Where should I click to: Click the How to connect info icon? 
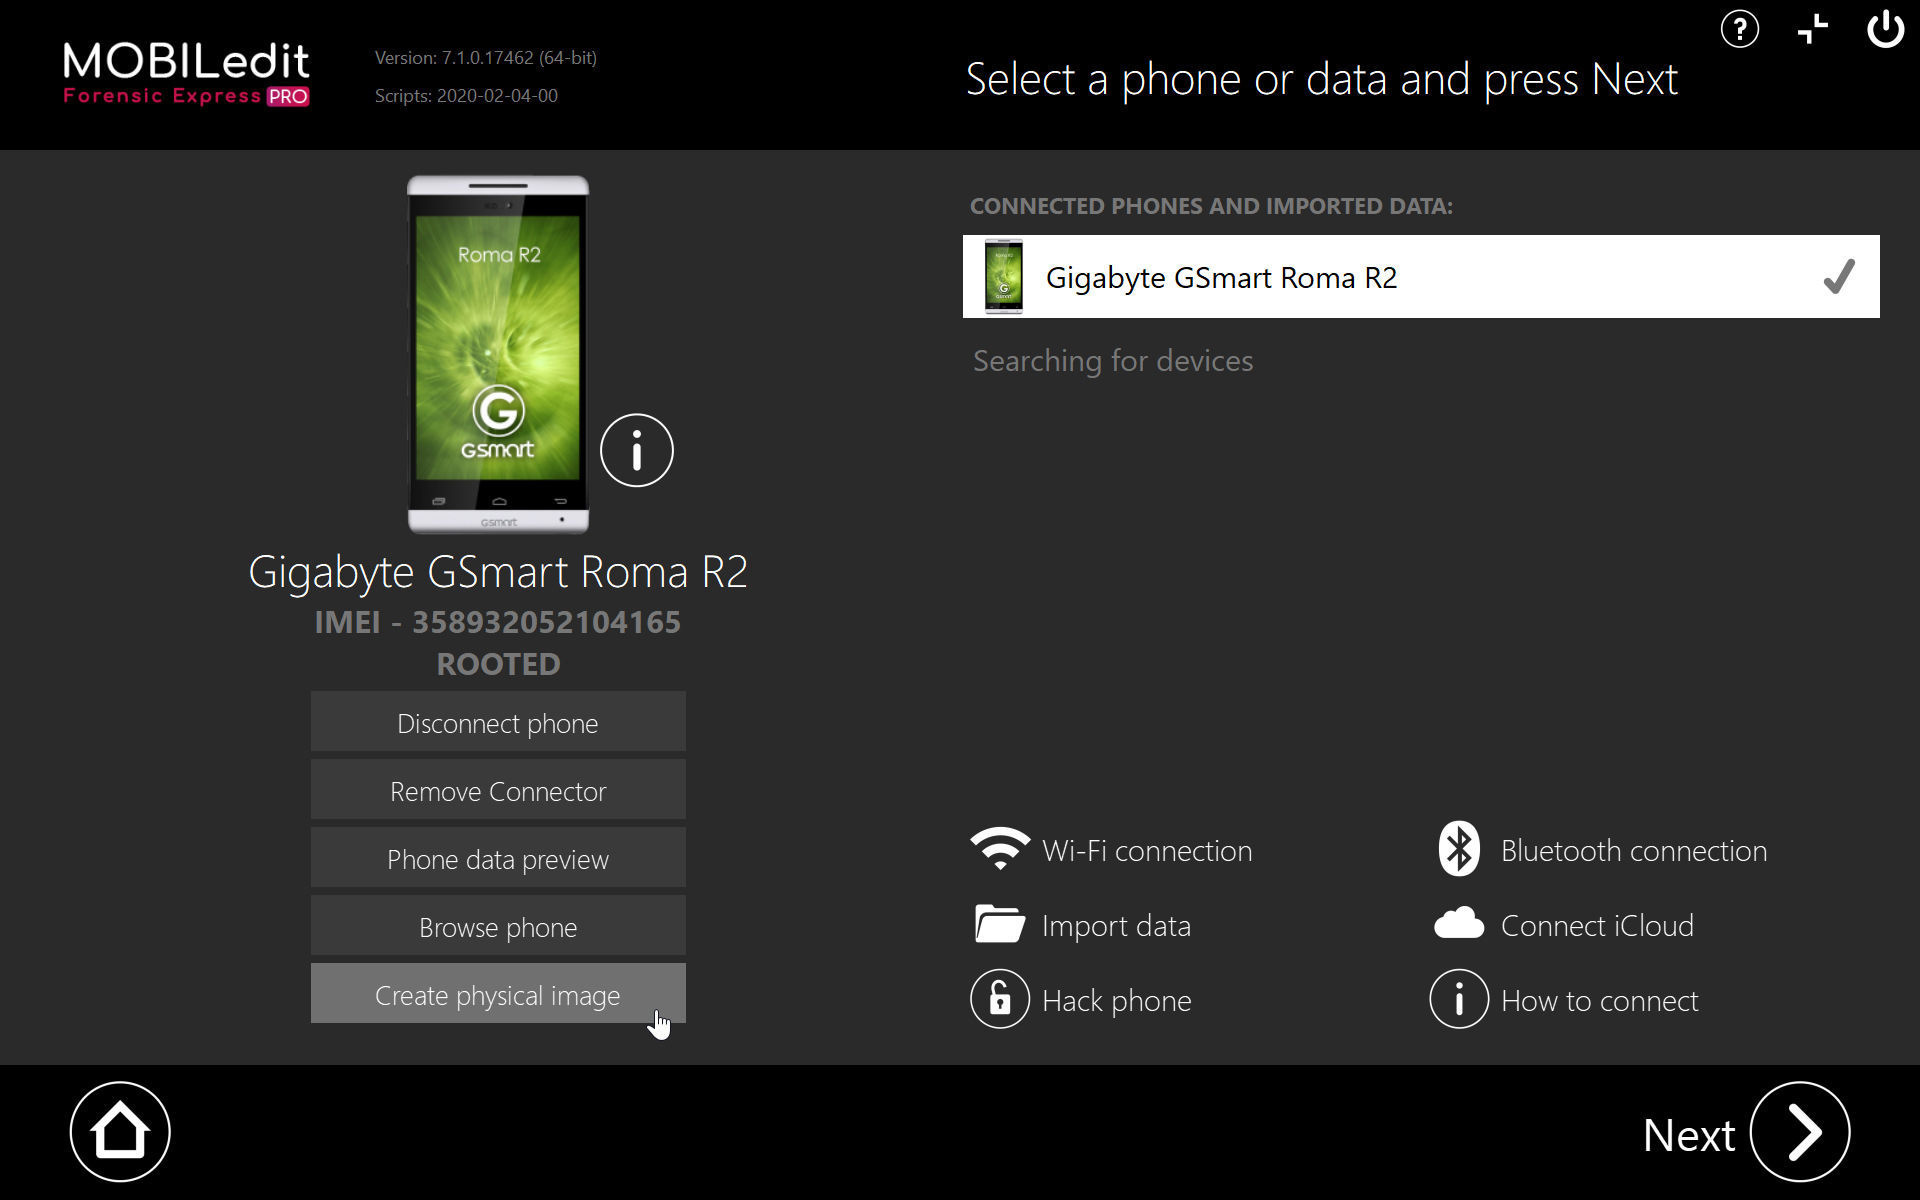(1459, 999)
